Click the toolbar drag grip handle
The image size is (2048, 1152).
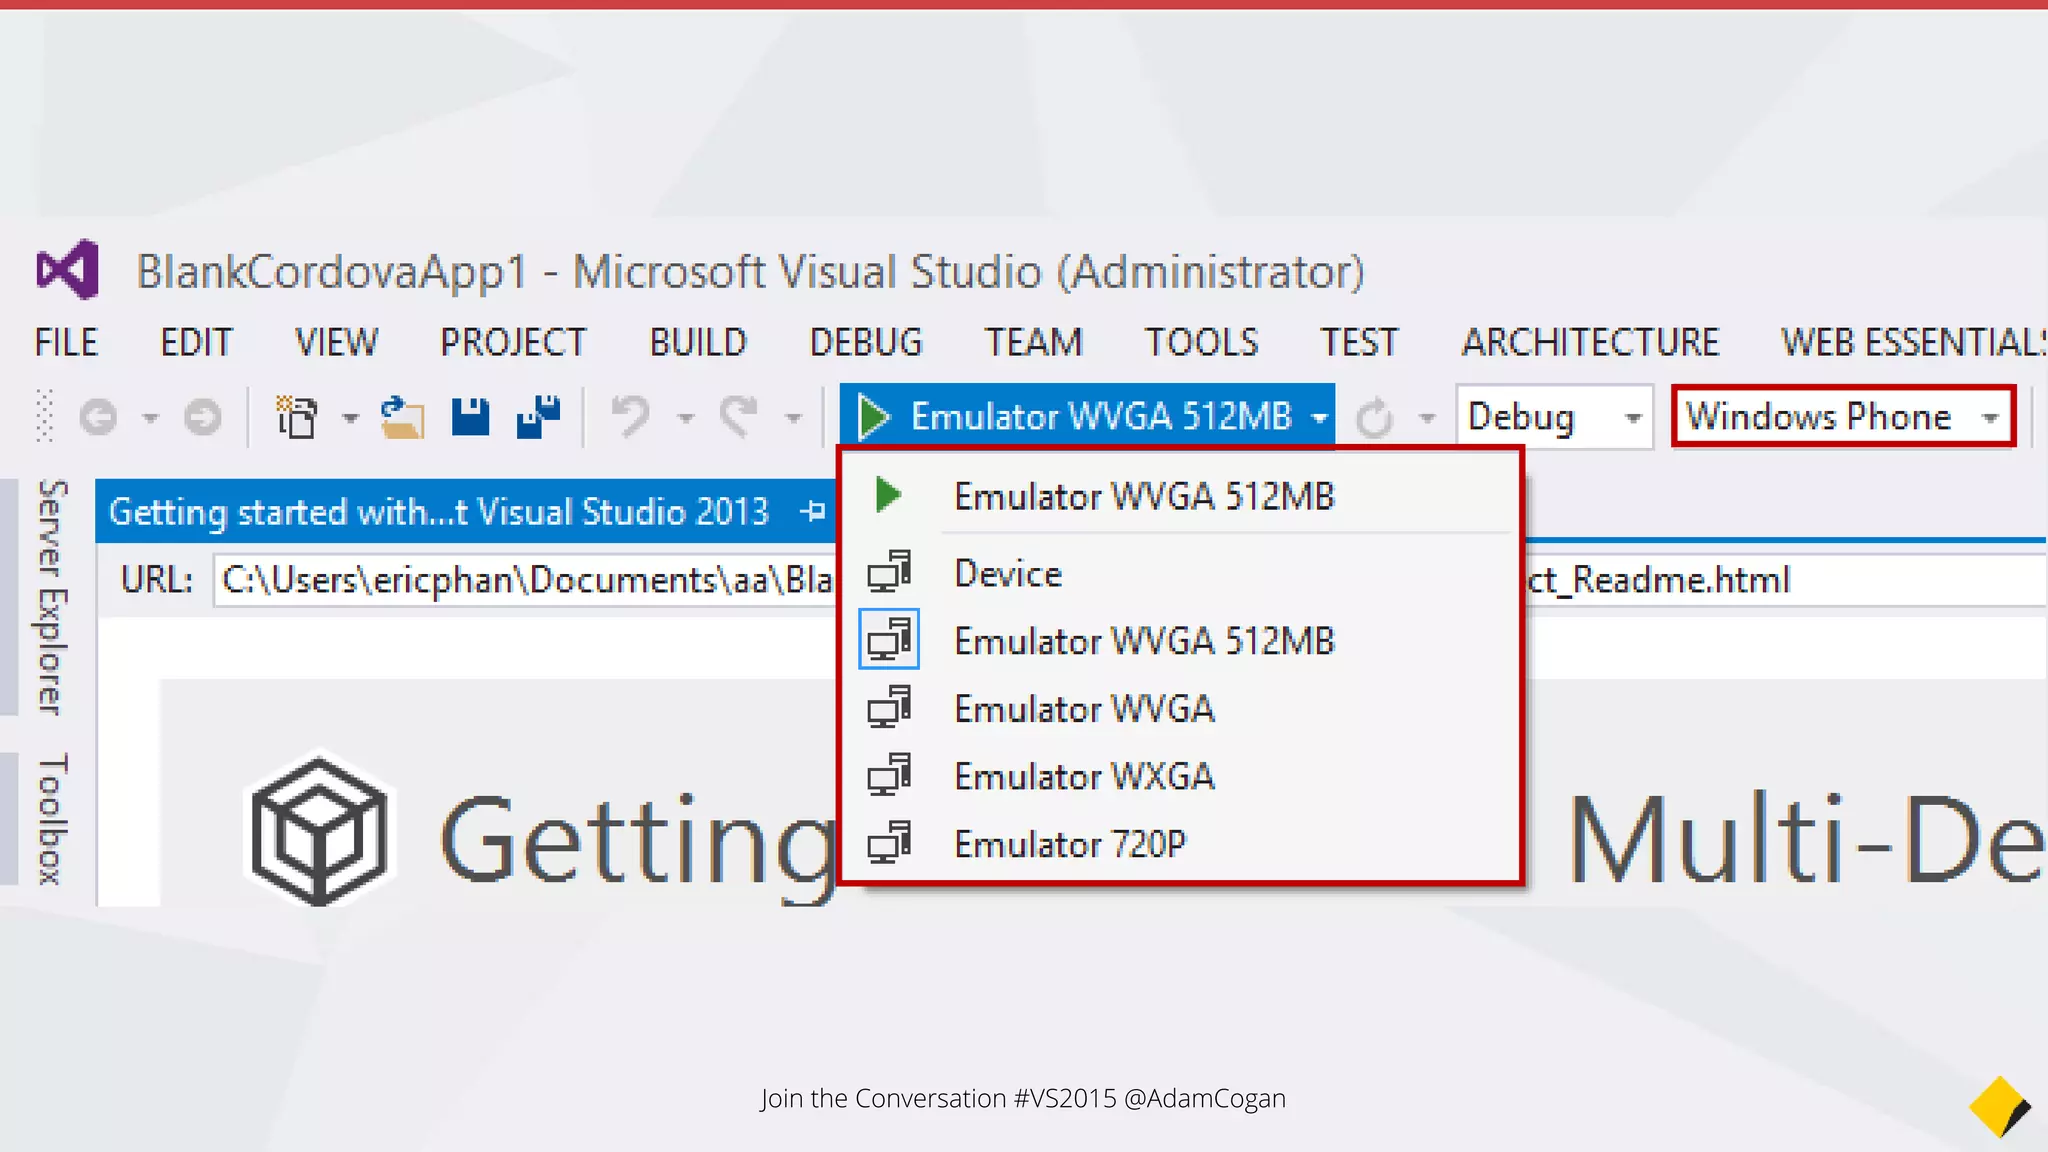coord(43,416)
